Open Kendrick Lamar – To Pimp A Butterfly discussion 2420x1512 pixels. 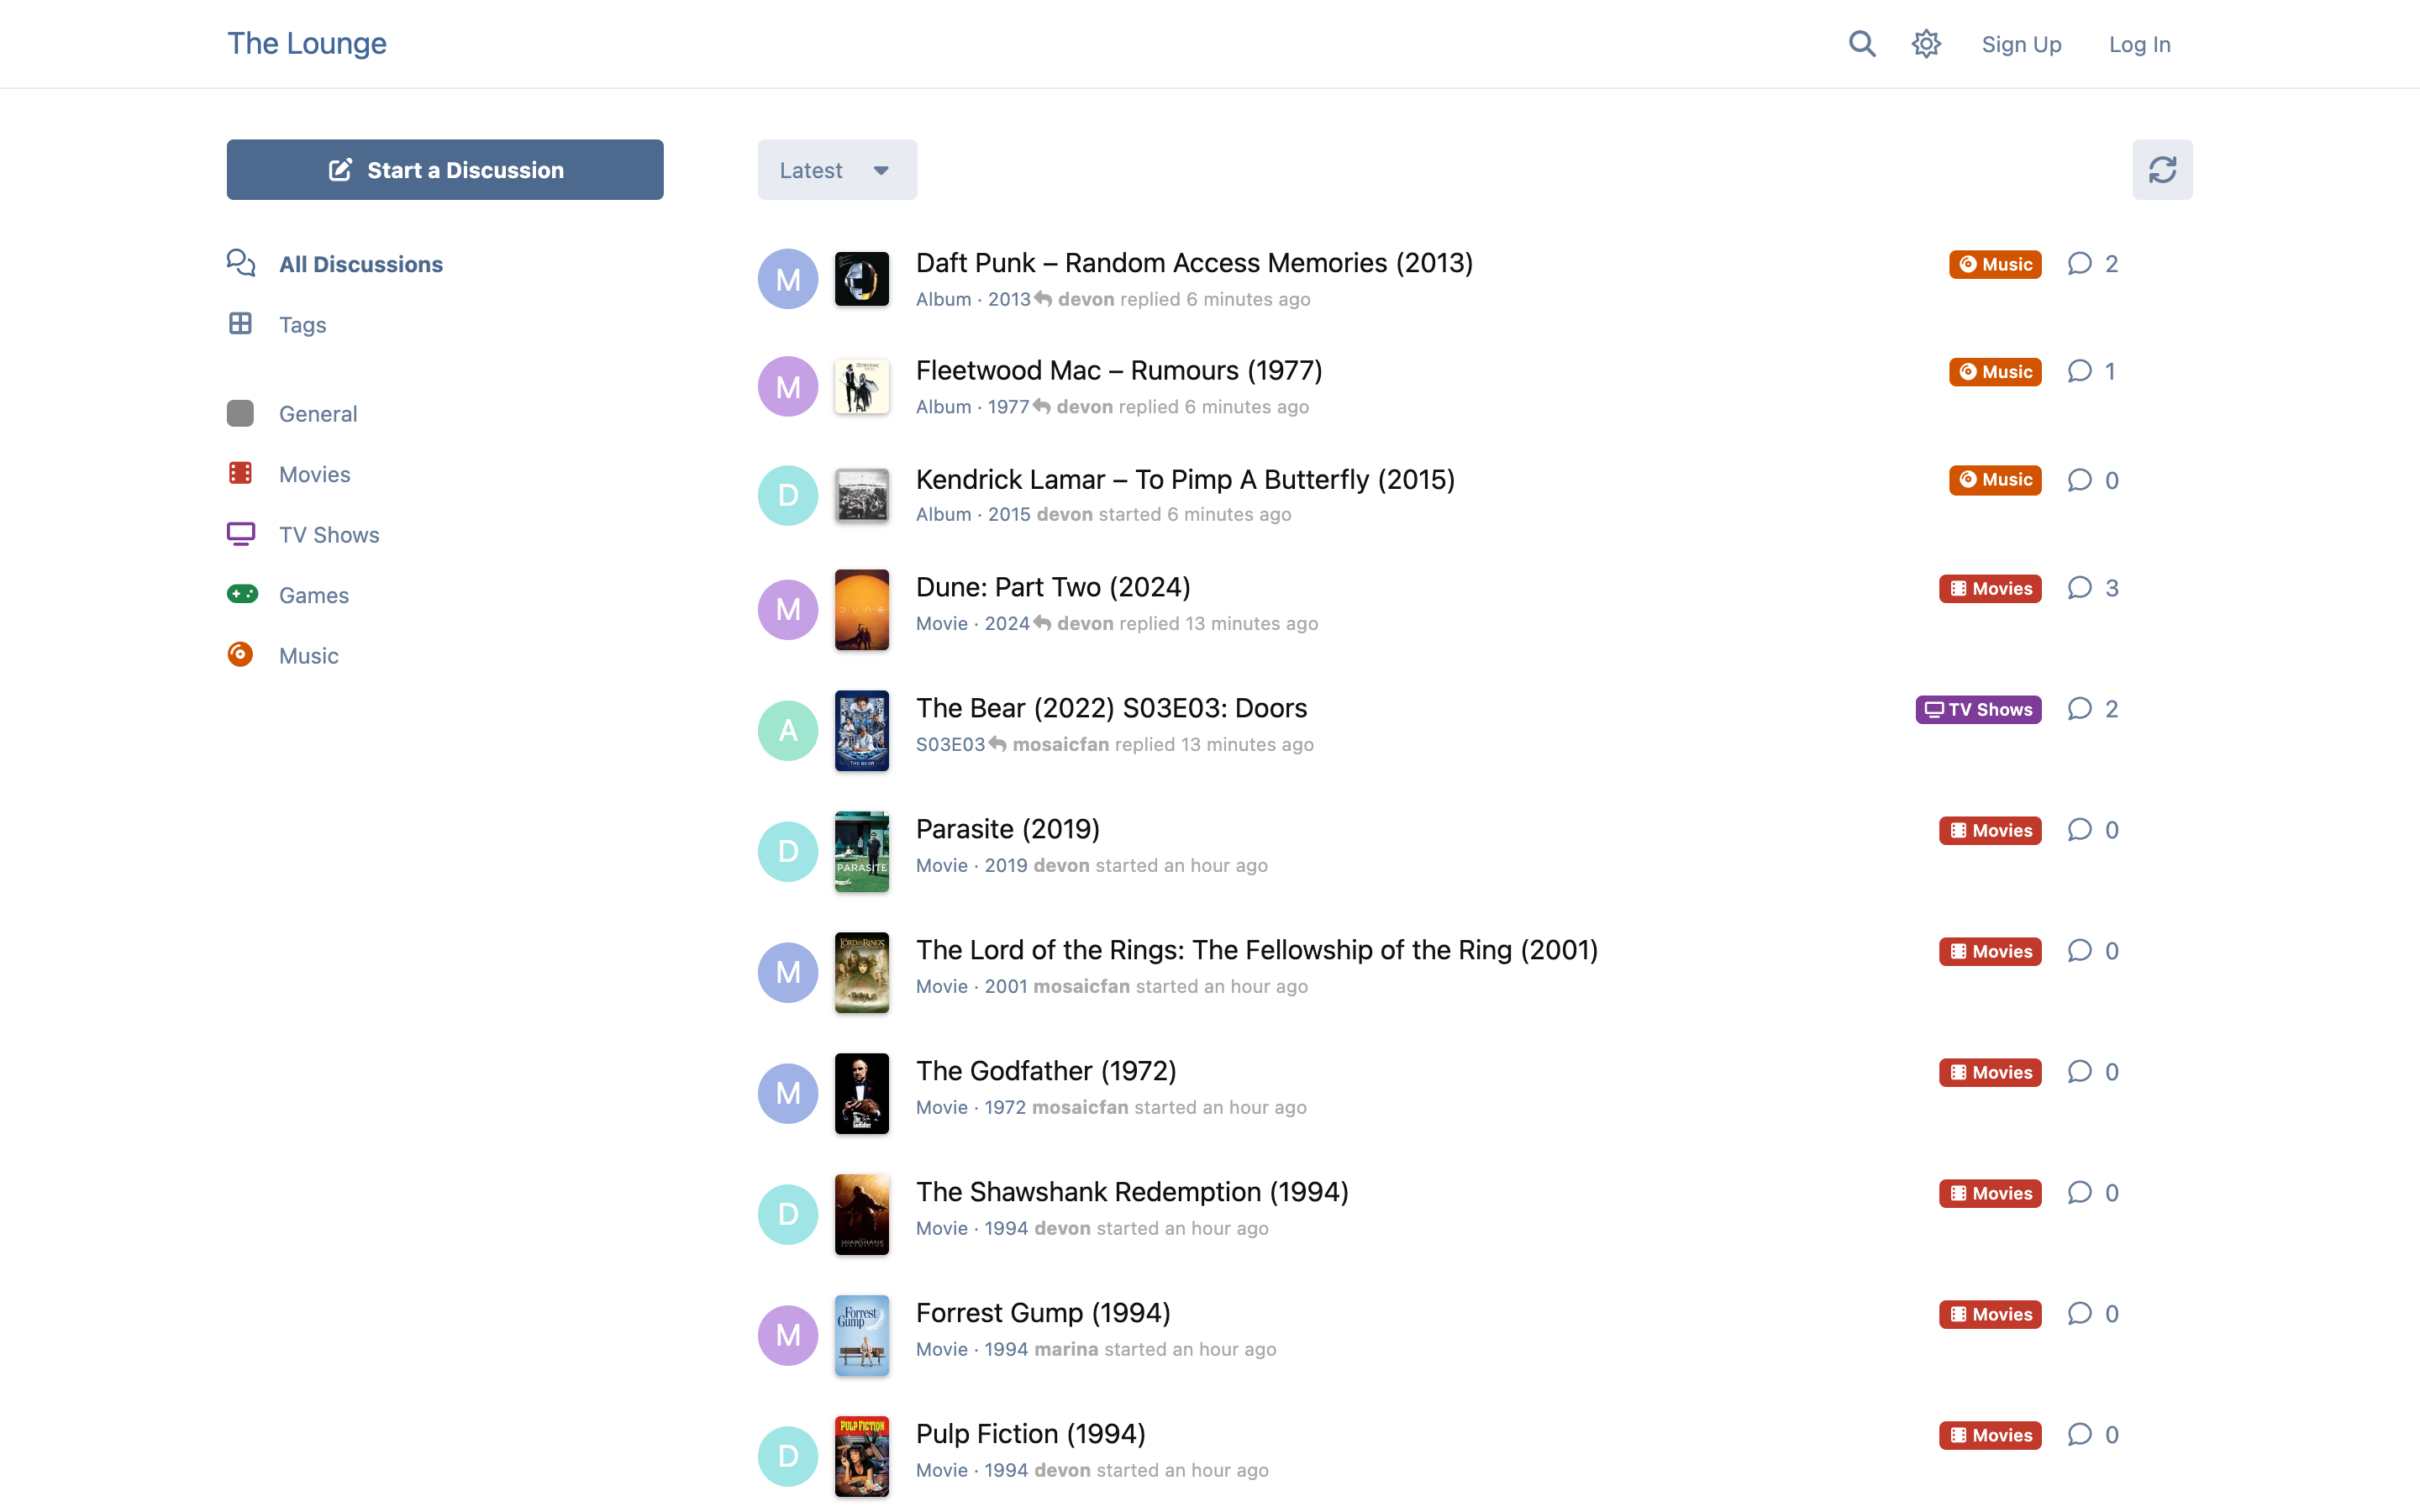tap(1185, 479)
